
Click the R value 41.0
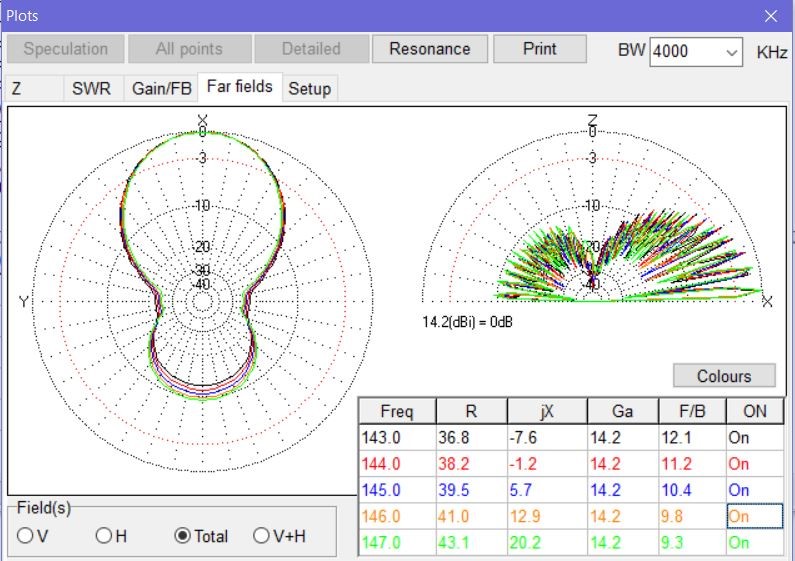pos(472,516)
